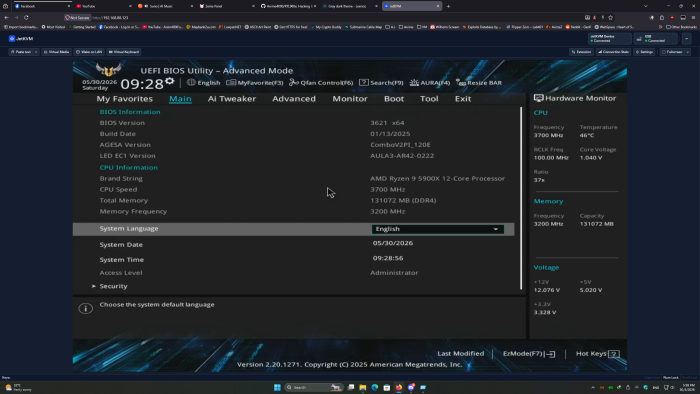Click the JetKVM Device Connected status box
Screen dimensions: 700x394
[x=610, y=39]
